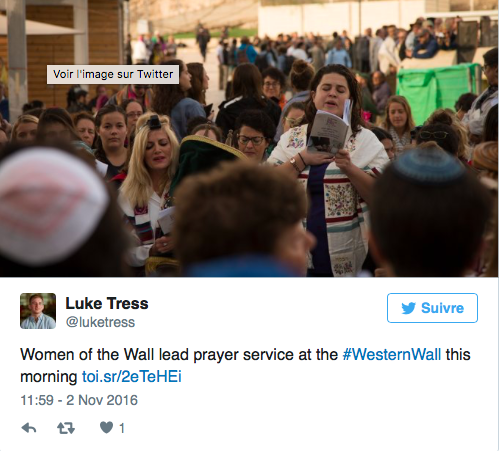Follow Luke Tress with the Suivre button
Screen dimensions: 499x451
click(432, 308)
